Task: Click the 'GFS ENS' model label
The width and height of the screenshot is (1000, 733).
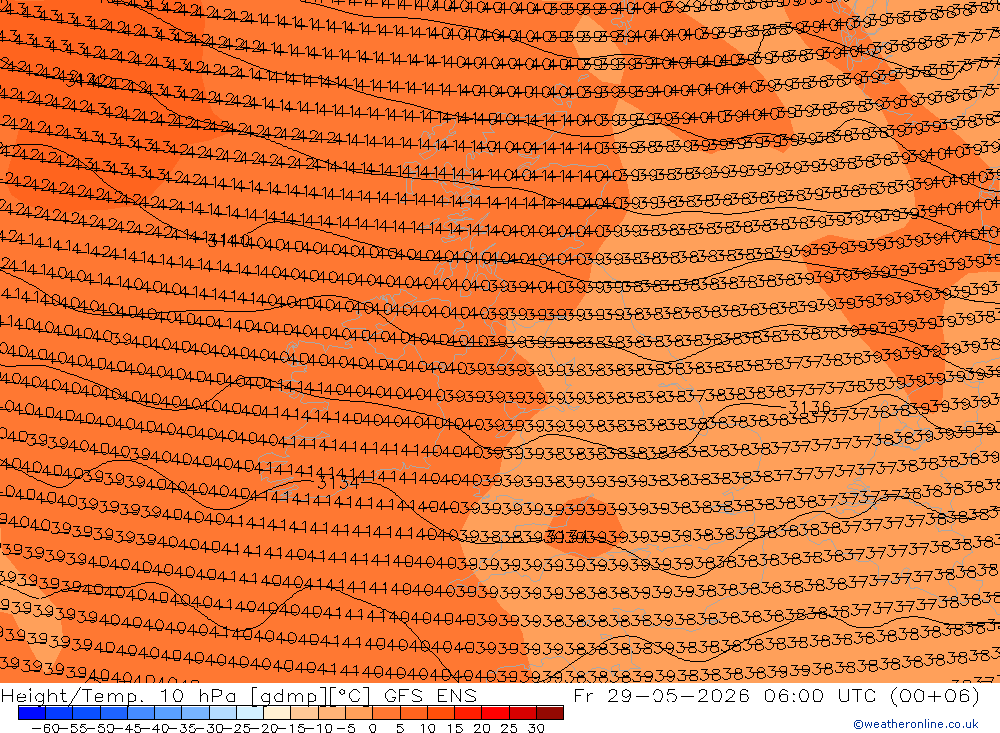Action: pos(430,695)
